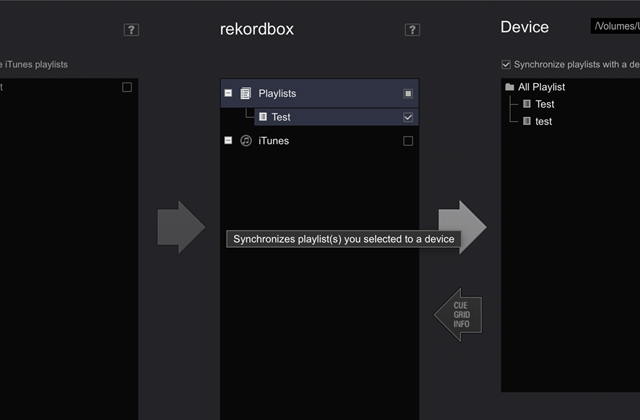
Task: Toggle the Playlists checkbox
Action: (408, 93)
